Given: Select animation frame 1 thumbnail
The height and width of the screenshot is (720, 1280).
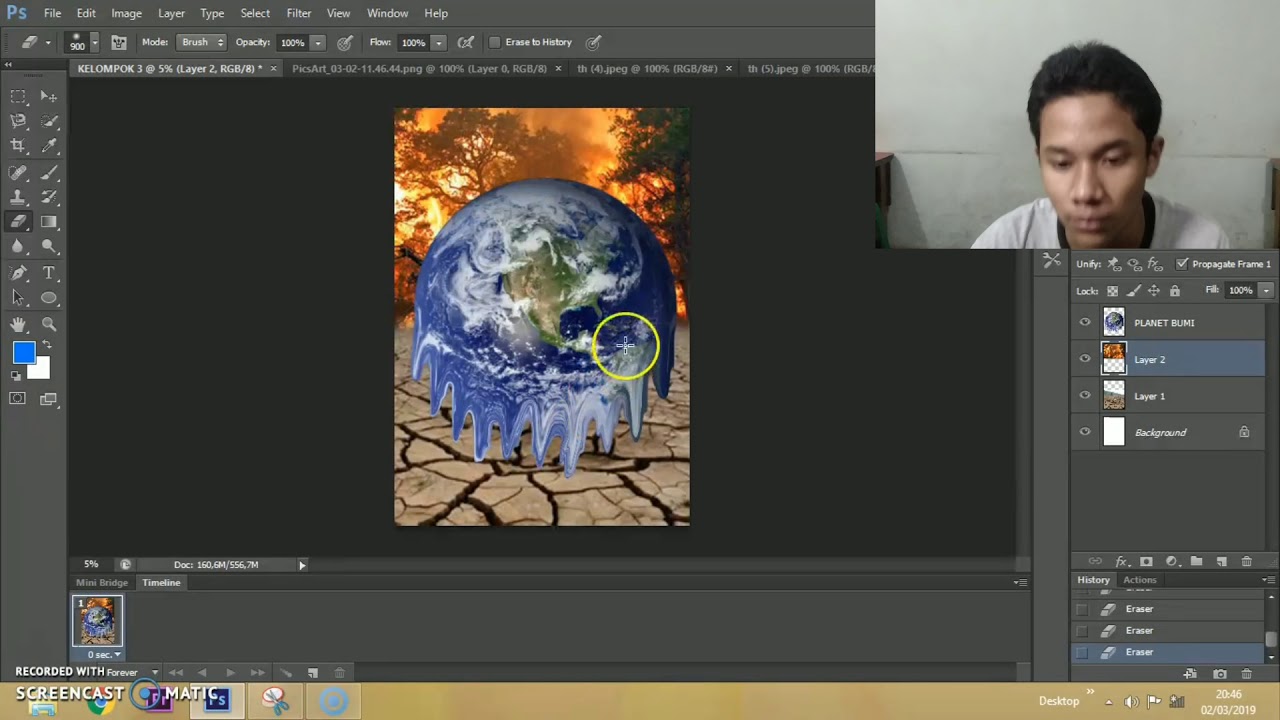Looking at the screenshot, I should pyautogui.click(x=97, y=621).
